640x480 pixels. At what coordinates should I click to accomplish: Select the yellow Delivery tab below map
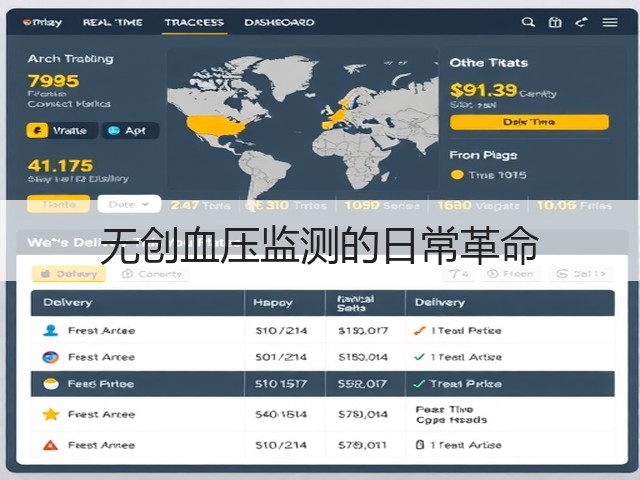pyautogui.click(x=69, y=274)
